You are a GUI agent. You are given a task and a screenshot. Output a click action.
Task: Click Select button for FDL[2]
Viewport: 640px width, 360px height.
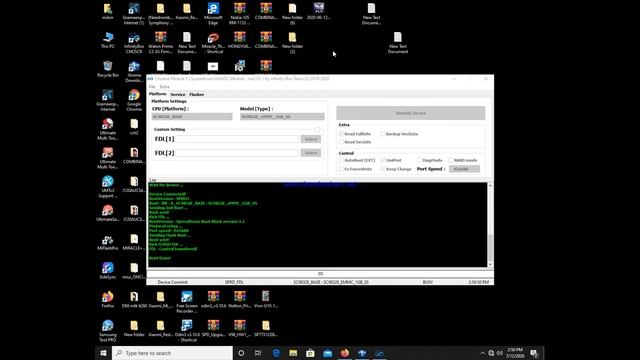(x=311, y=153)
